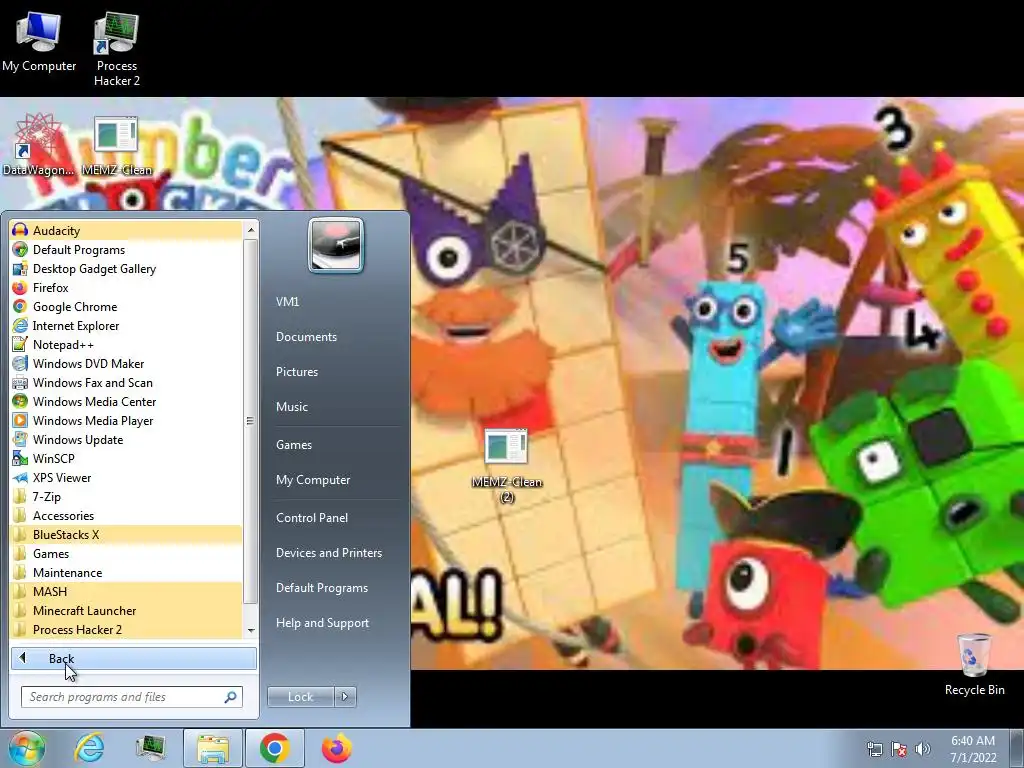Open Control Panel
Image resolution: width=1024 pixels, height=768 pixels.
312,518
